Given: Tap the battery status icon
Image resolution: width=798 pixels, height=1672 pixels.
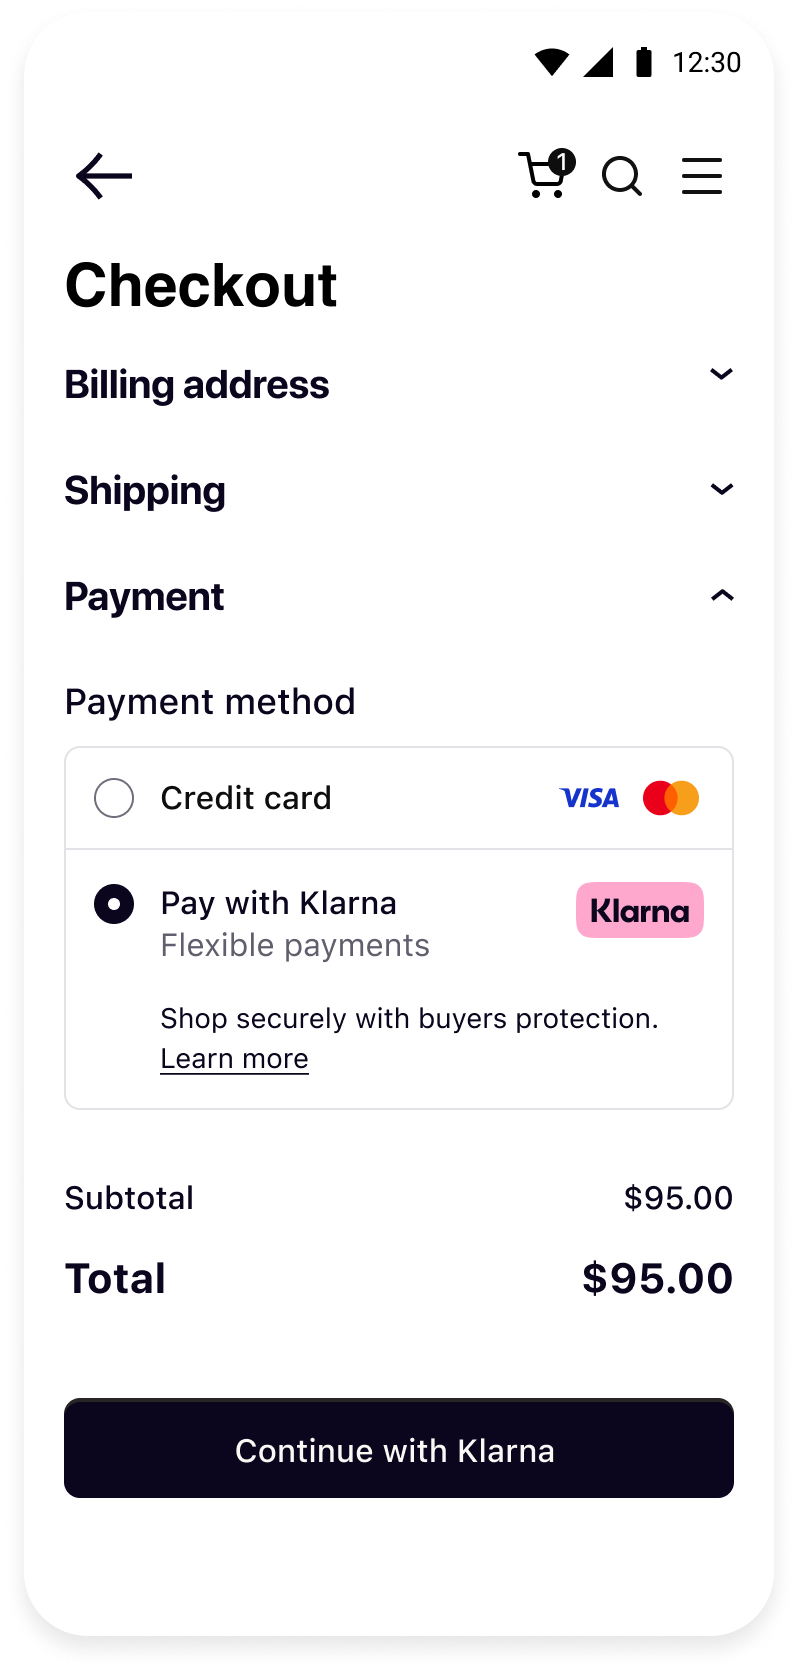Looking at the screenshot, I should 644,62.
